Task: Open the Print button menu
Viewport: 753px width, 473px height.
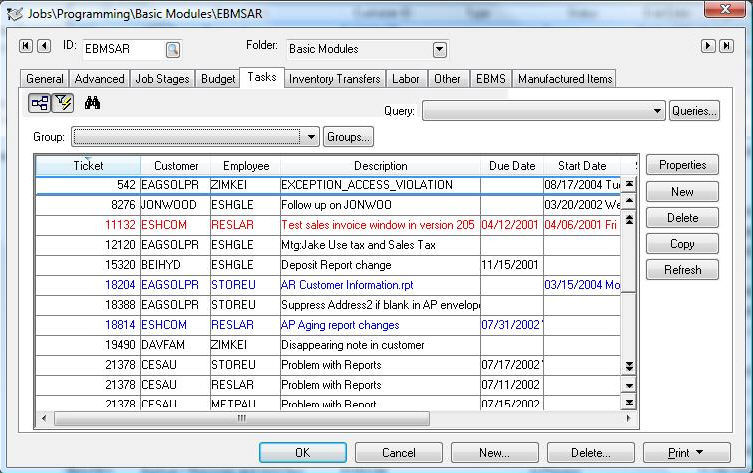Action: click(x=686, y=453)
